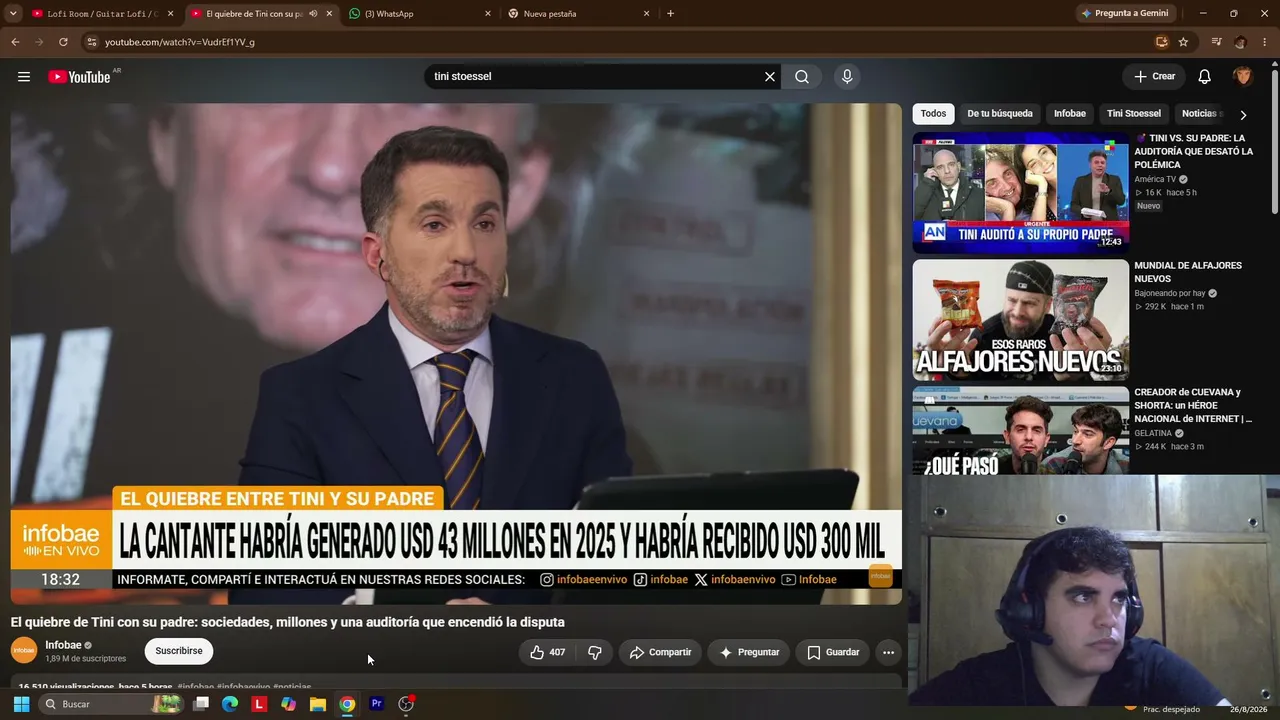This screenshot has height=720, width=1280.
Task: Open the Infobae channel name link
Action: pos(64,645)
